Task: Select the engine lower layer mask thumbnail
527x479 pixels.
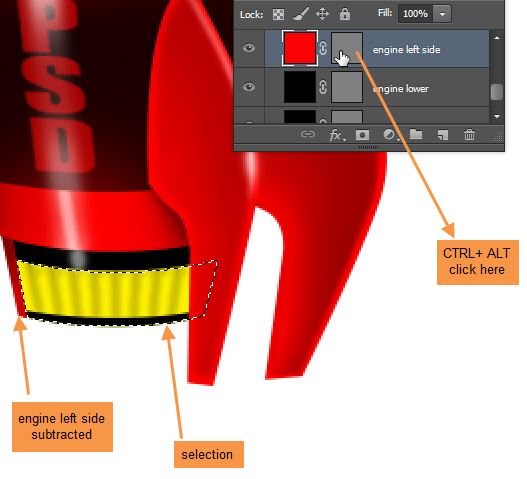Action: pyautogui.click(x=347, y=87)
